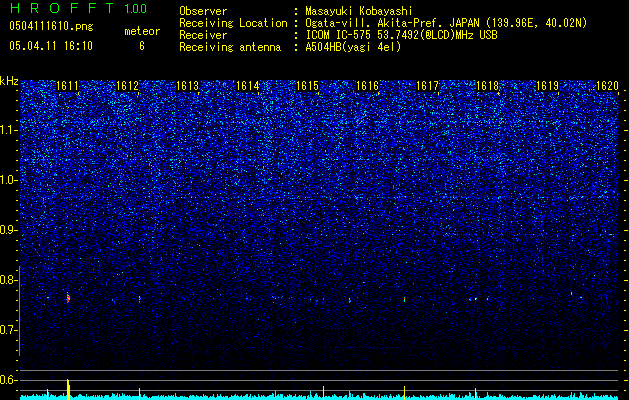Click the 'Receiving Location' label
The image size is (629, 400).
[x=233, y=23]
